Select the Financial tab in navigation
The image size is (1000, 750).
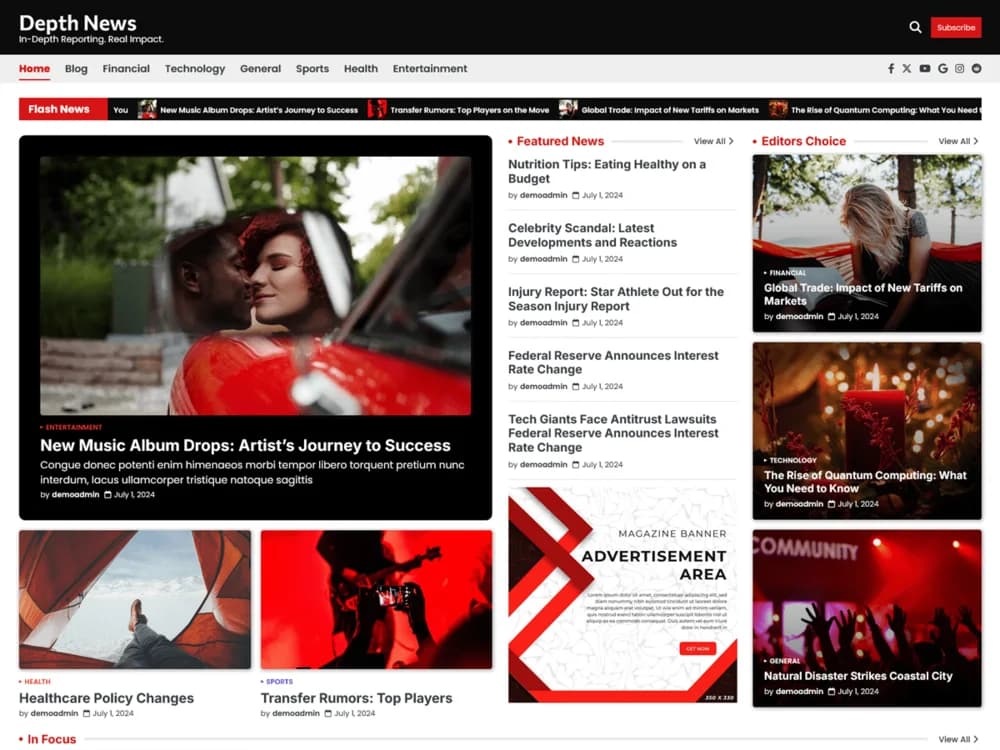126,68
